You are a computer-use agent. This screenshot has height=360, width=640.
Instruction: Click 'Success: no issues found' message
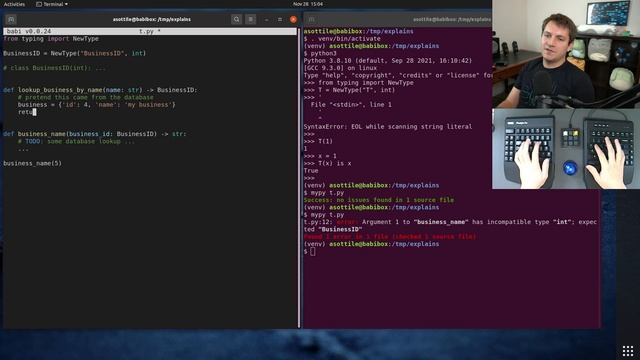(379, 200)
